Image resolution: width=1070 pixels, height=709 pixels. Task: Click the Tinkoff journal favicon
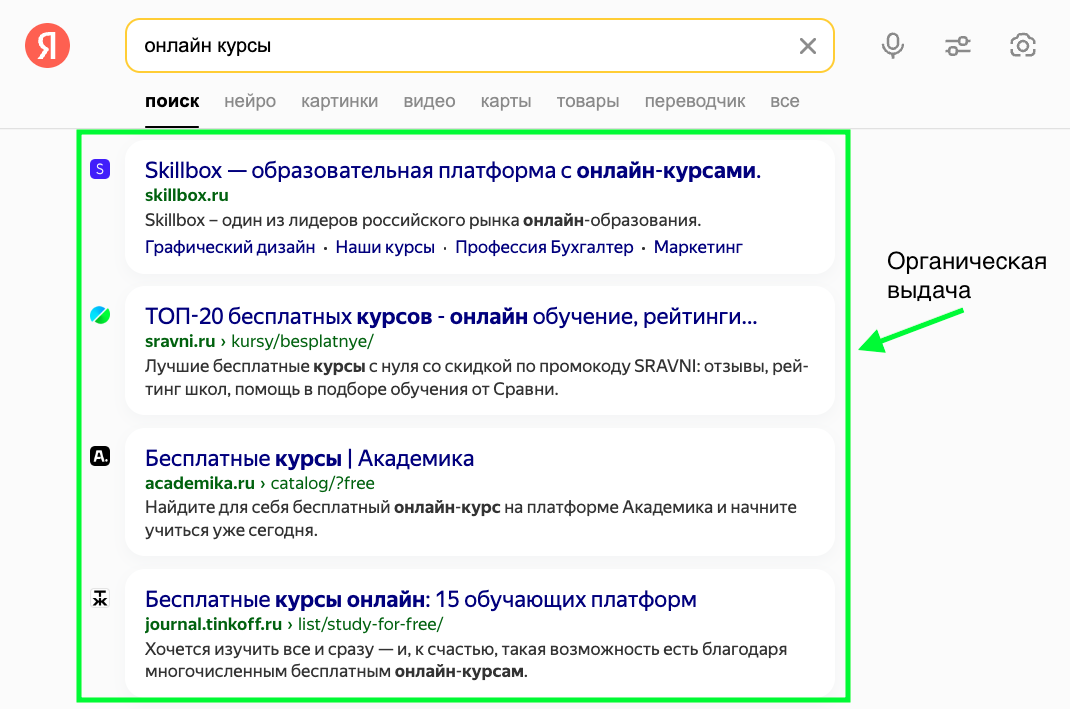pyautogui.click(x=100, y=598)
